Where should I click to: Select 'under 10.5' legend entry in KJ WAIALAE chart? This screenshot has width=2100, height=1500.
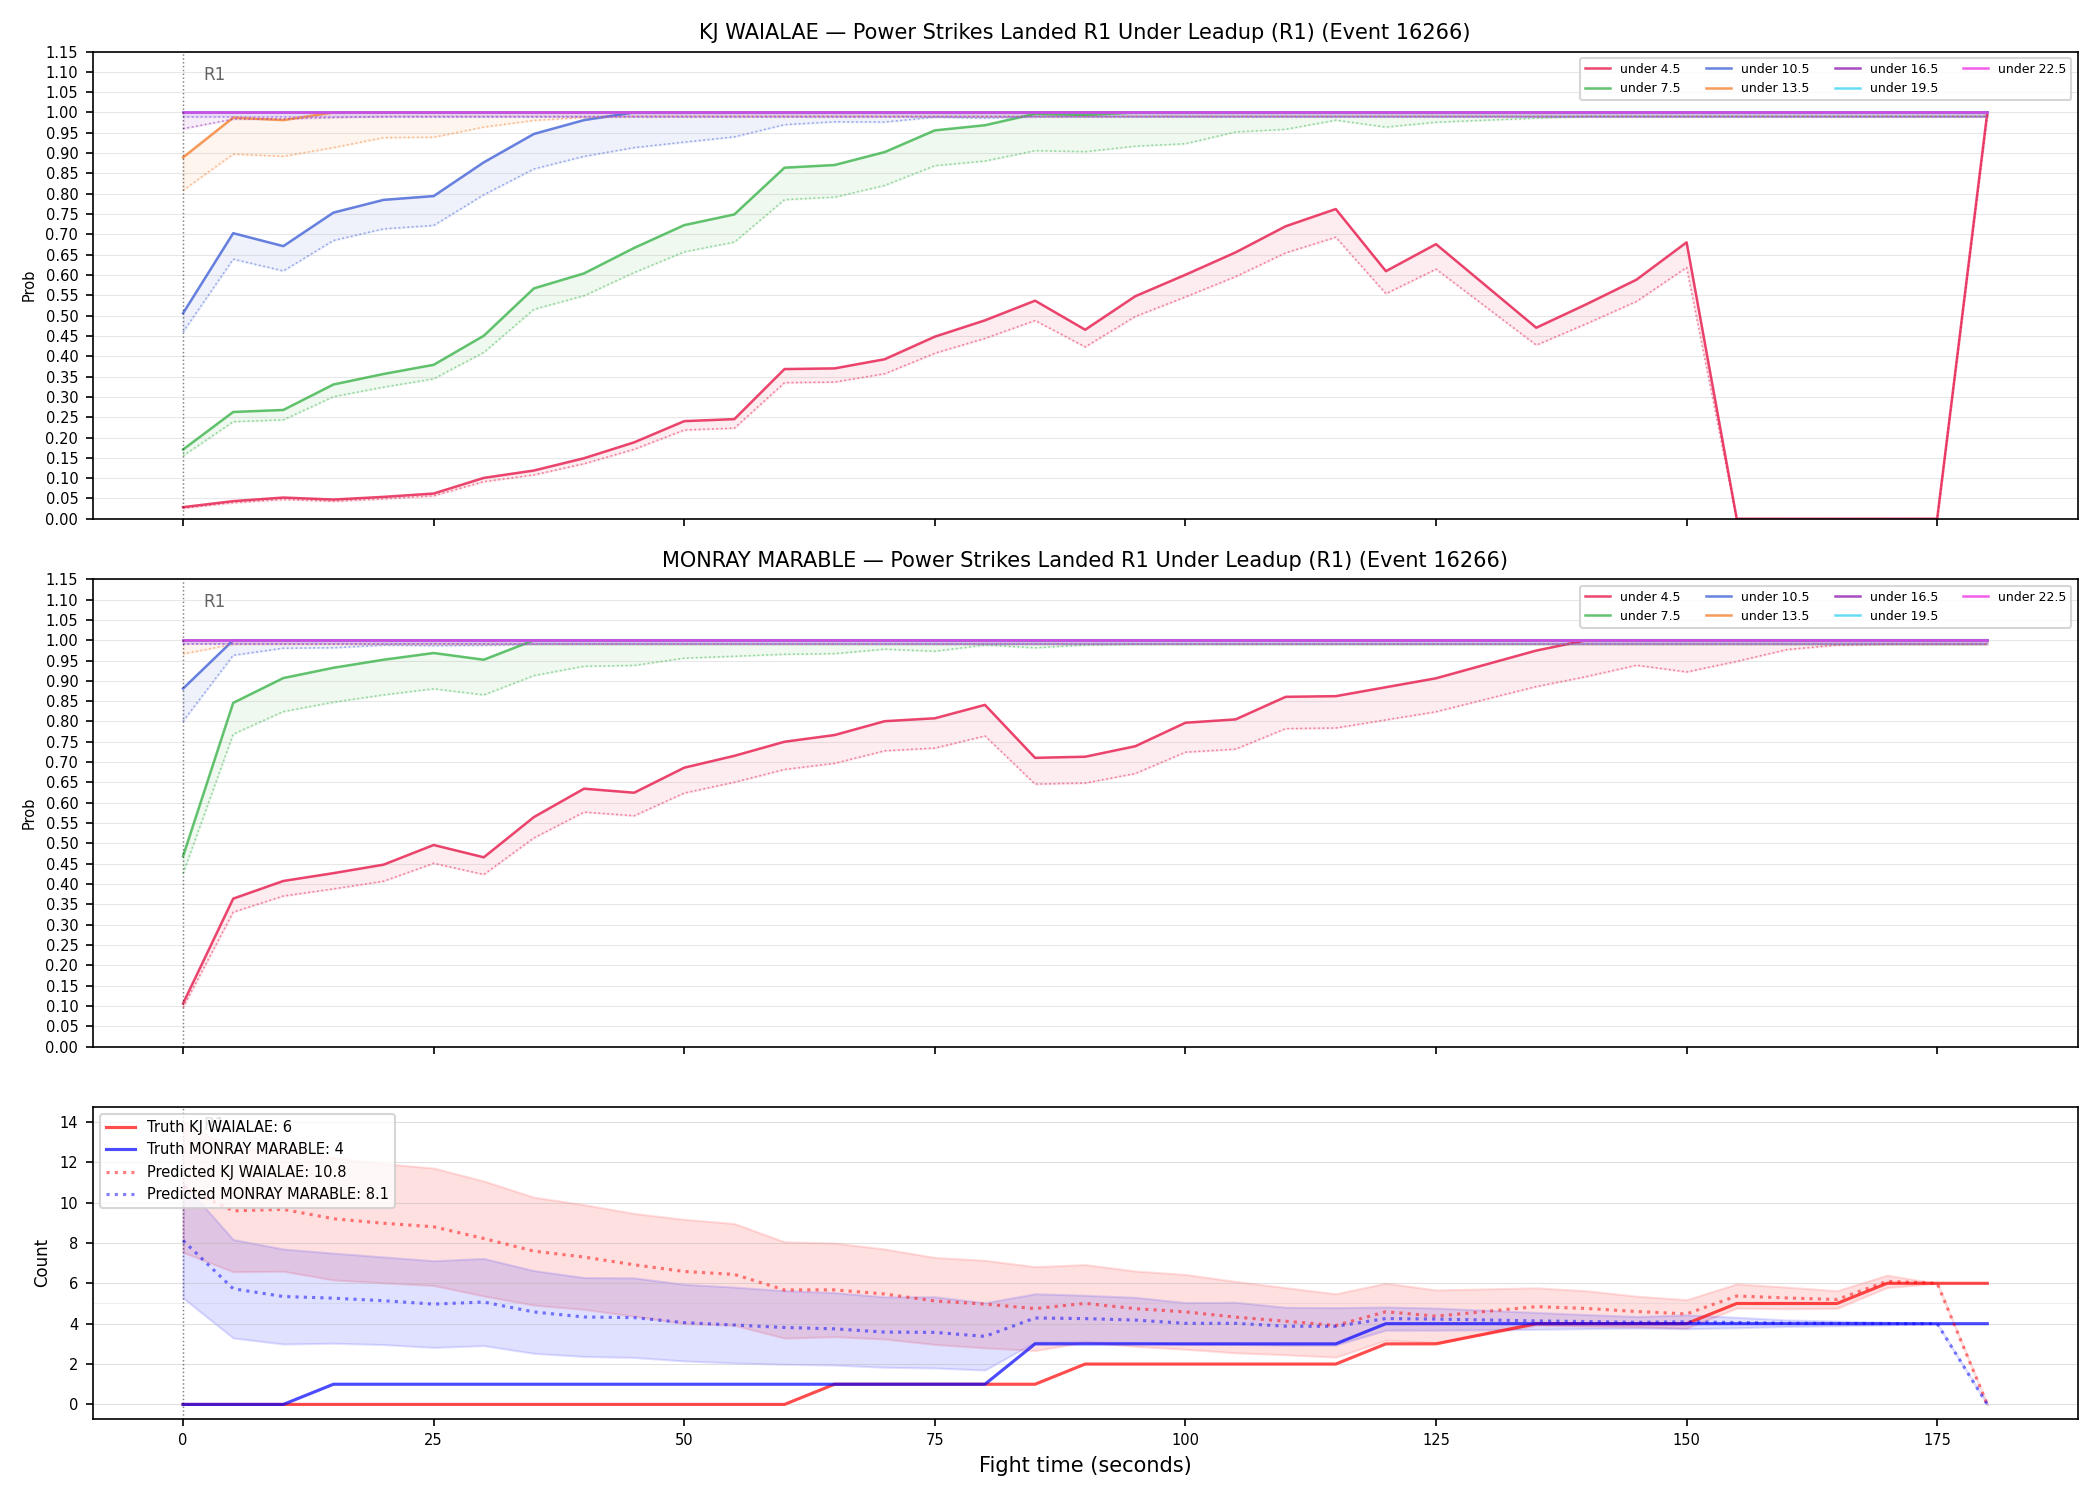[1757, 69]
